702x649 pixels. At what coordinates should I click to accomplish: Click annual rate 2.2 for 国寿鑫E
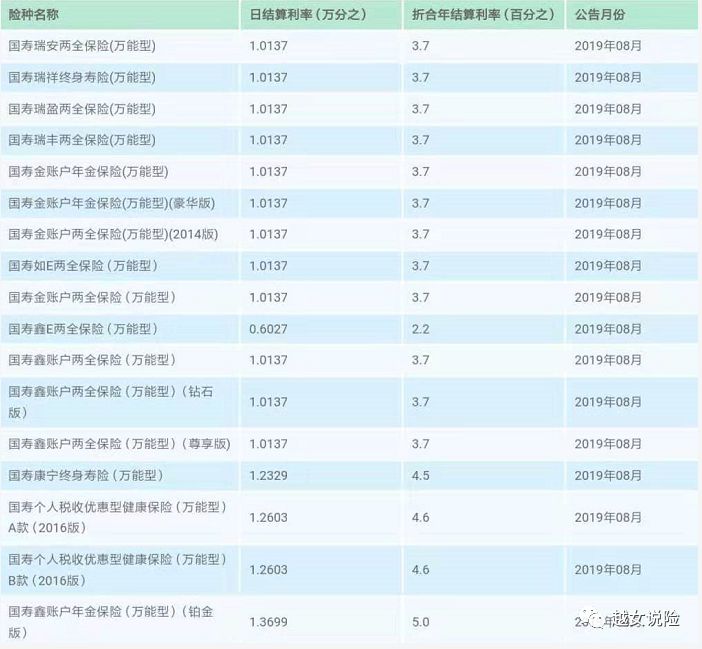tap(420, 329)
